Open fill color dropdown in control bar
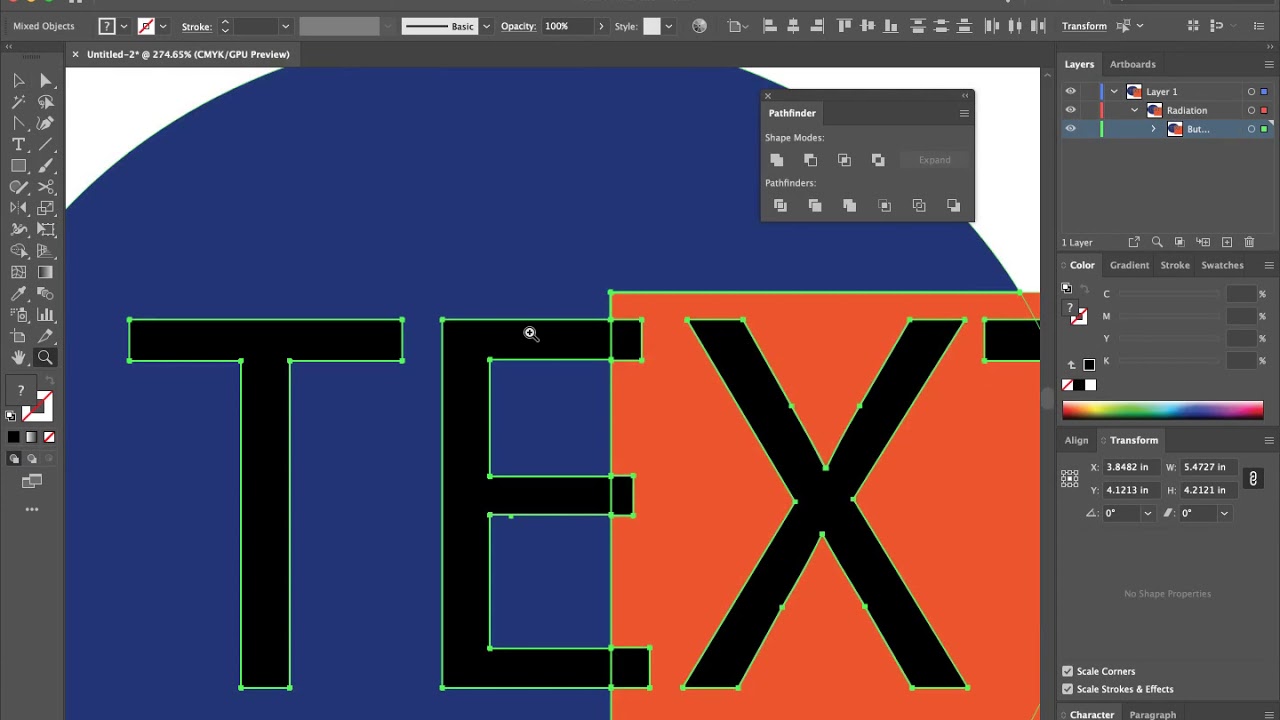This screenshot has height=720, width=1280. 124,26
